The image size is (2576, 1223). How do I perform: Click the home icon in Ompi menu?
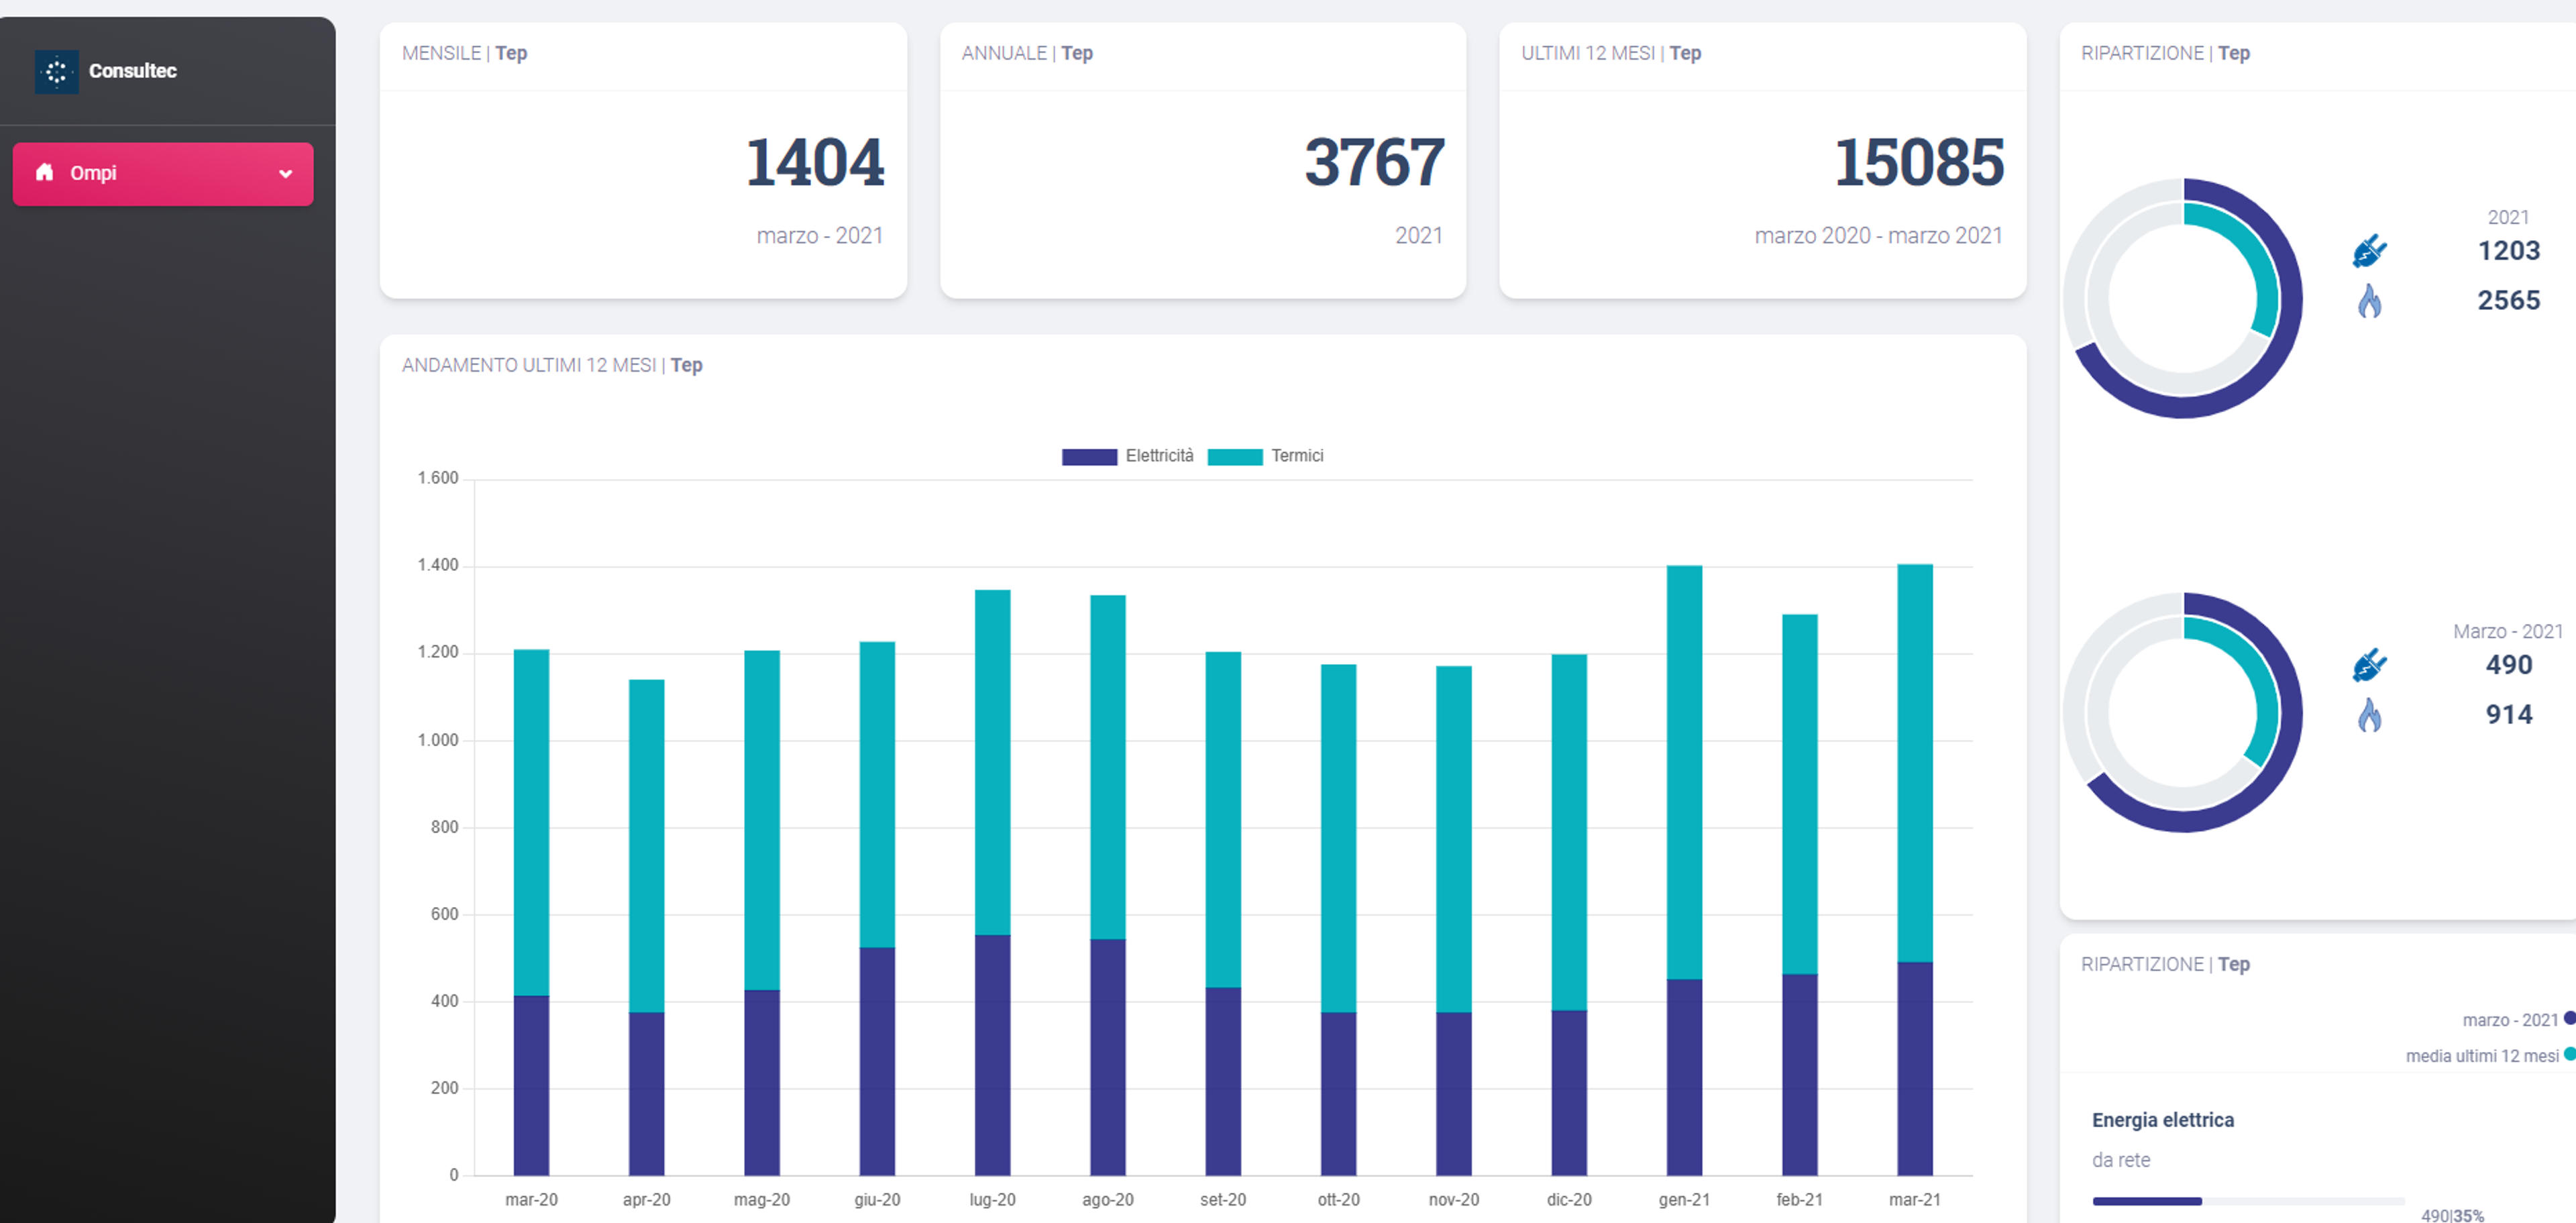44,173
